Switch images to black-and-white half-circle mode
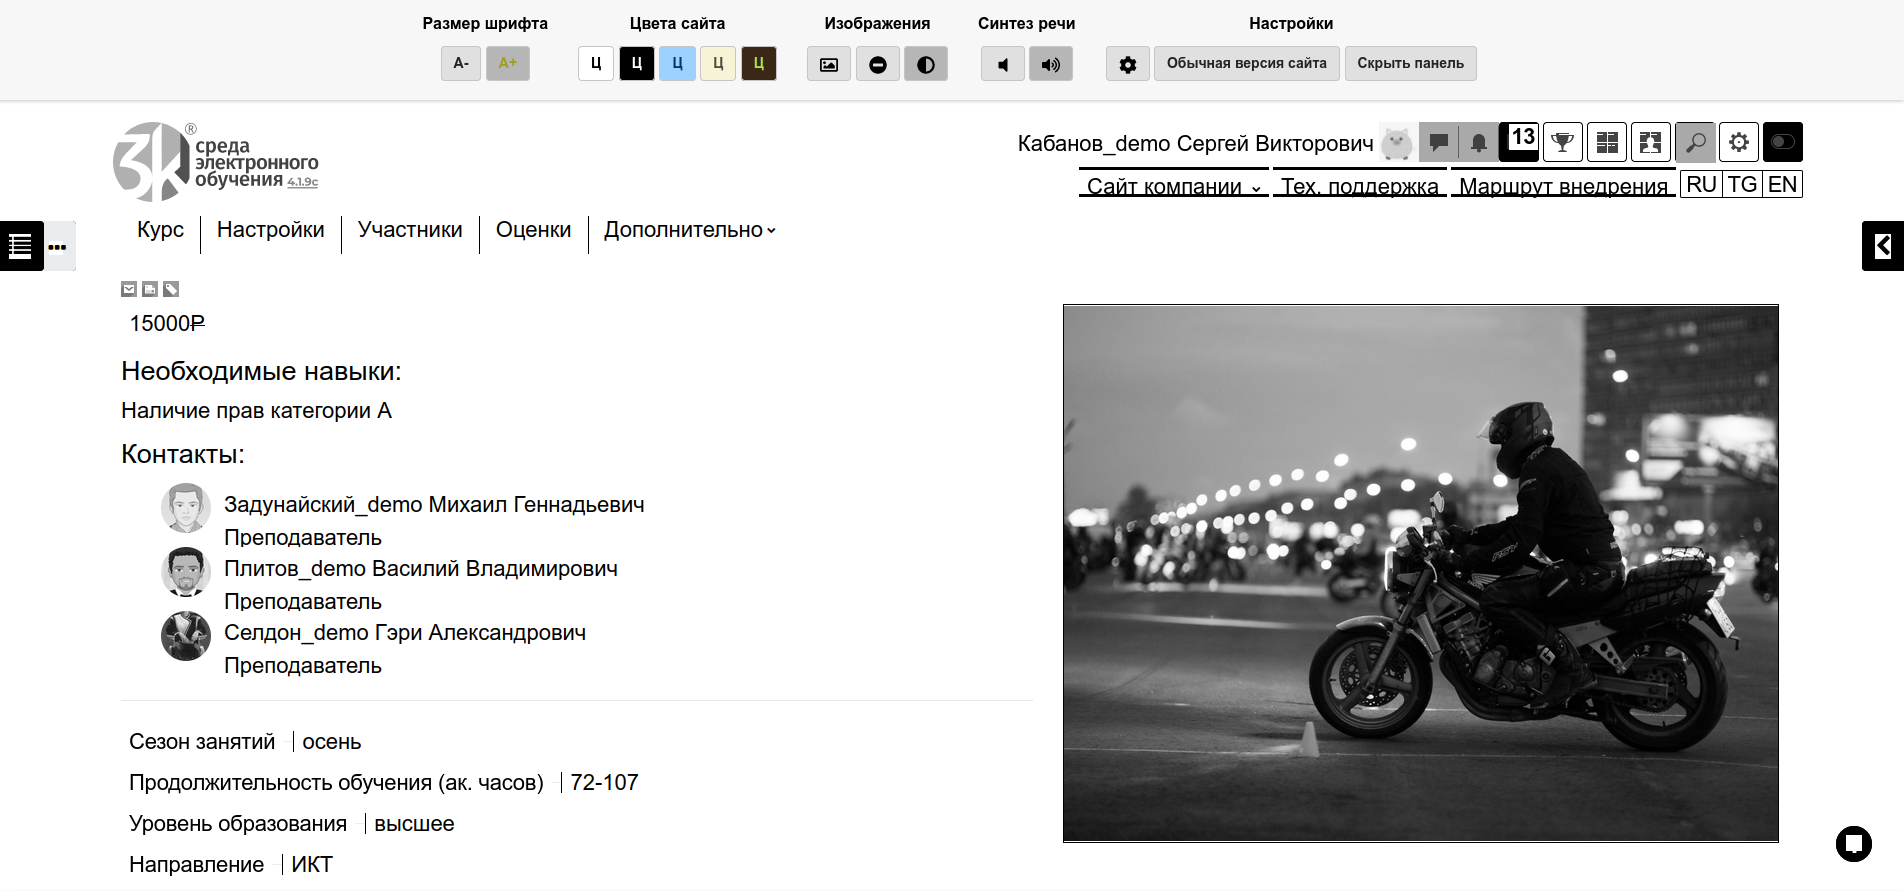The image size is (1904, 891). point(926,64)
